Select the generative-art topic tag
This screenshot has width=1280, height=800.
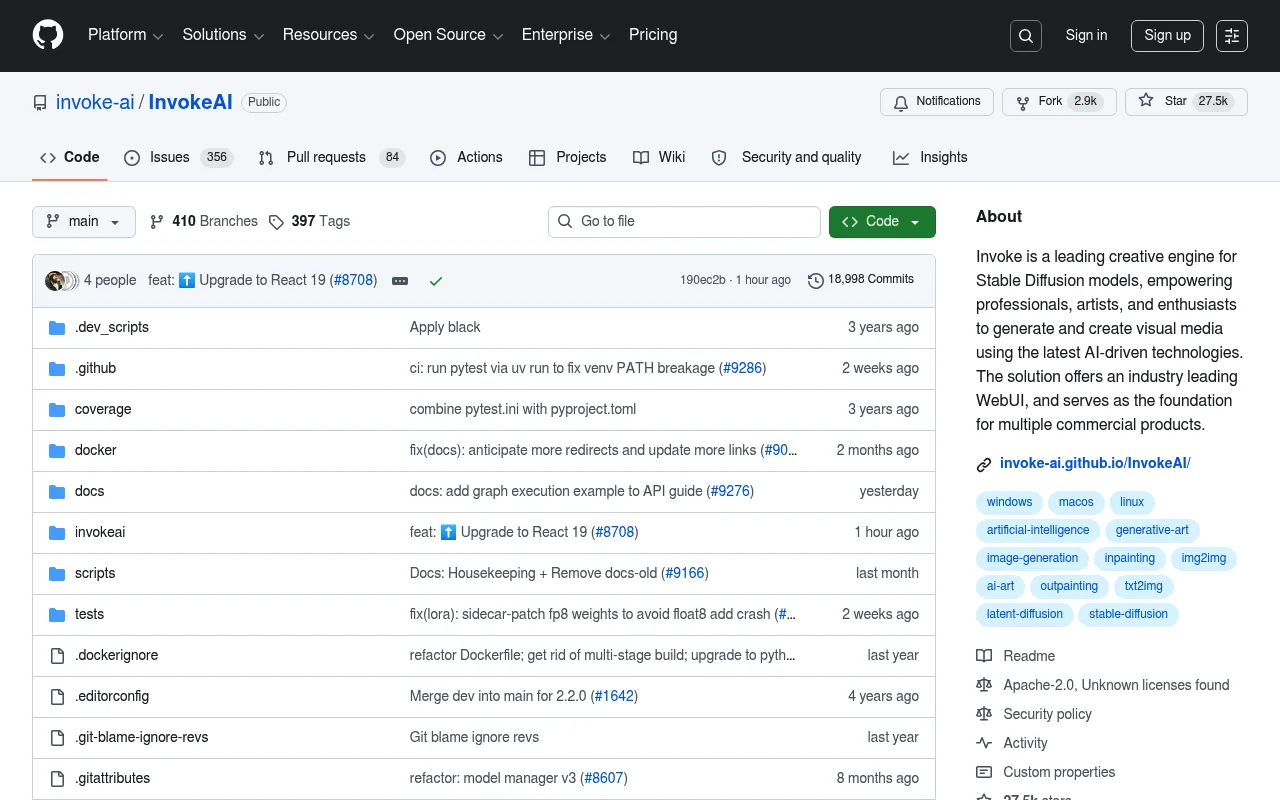[1152, 530]
